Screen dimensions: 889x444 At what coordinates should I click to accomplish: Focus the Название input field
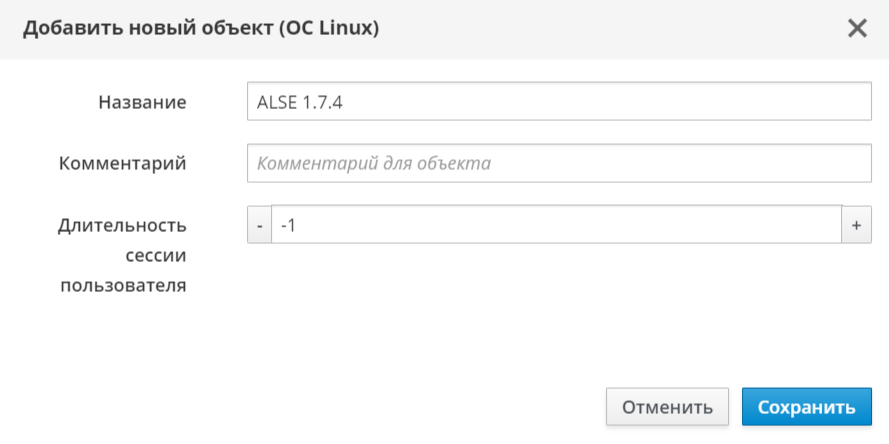point(558,101)
